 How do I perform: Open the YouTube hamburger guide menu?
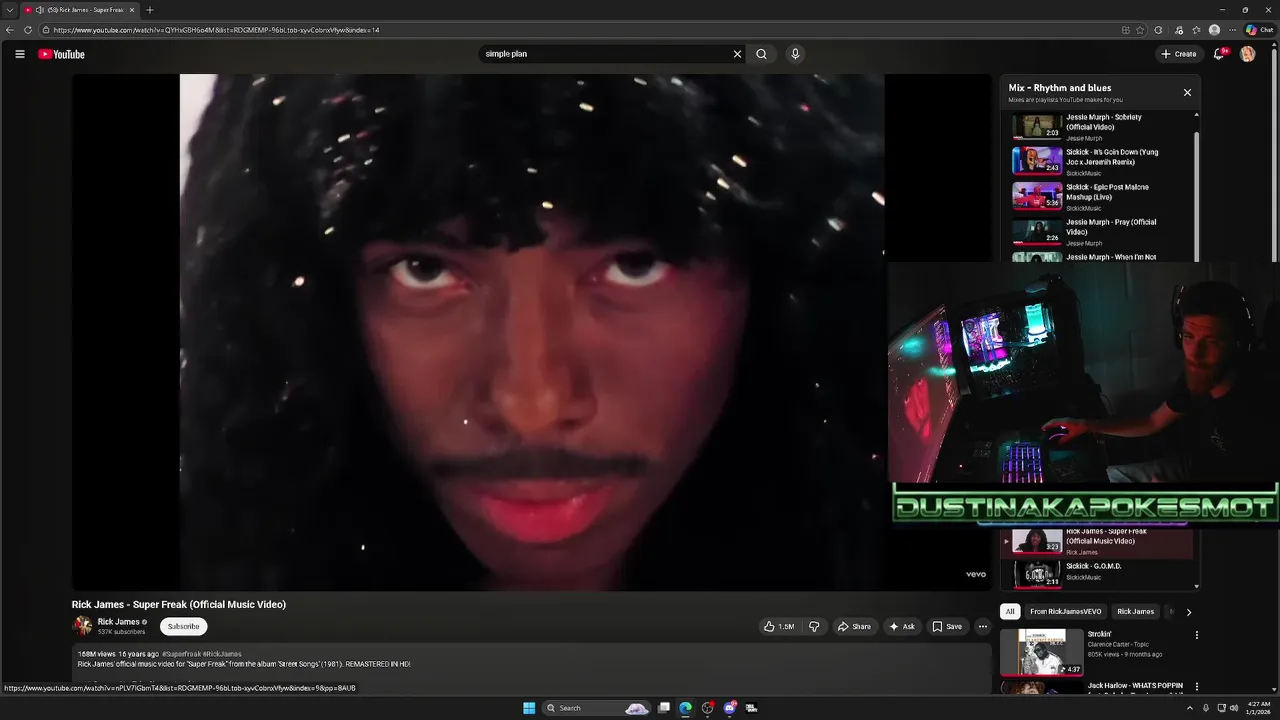pyautogui.click(x=19, y=54)
